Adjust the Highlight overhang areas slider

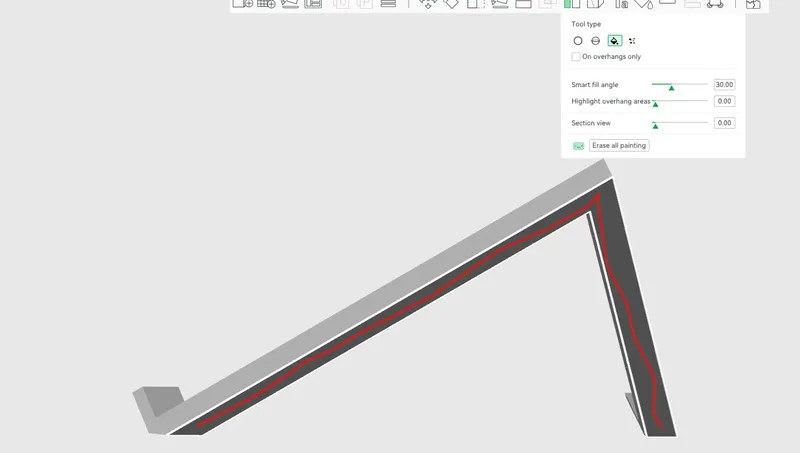click(680, 102)
